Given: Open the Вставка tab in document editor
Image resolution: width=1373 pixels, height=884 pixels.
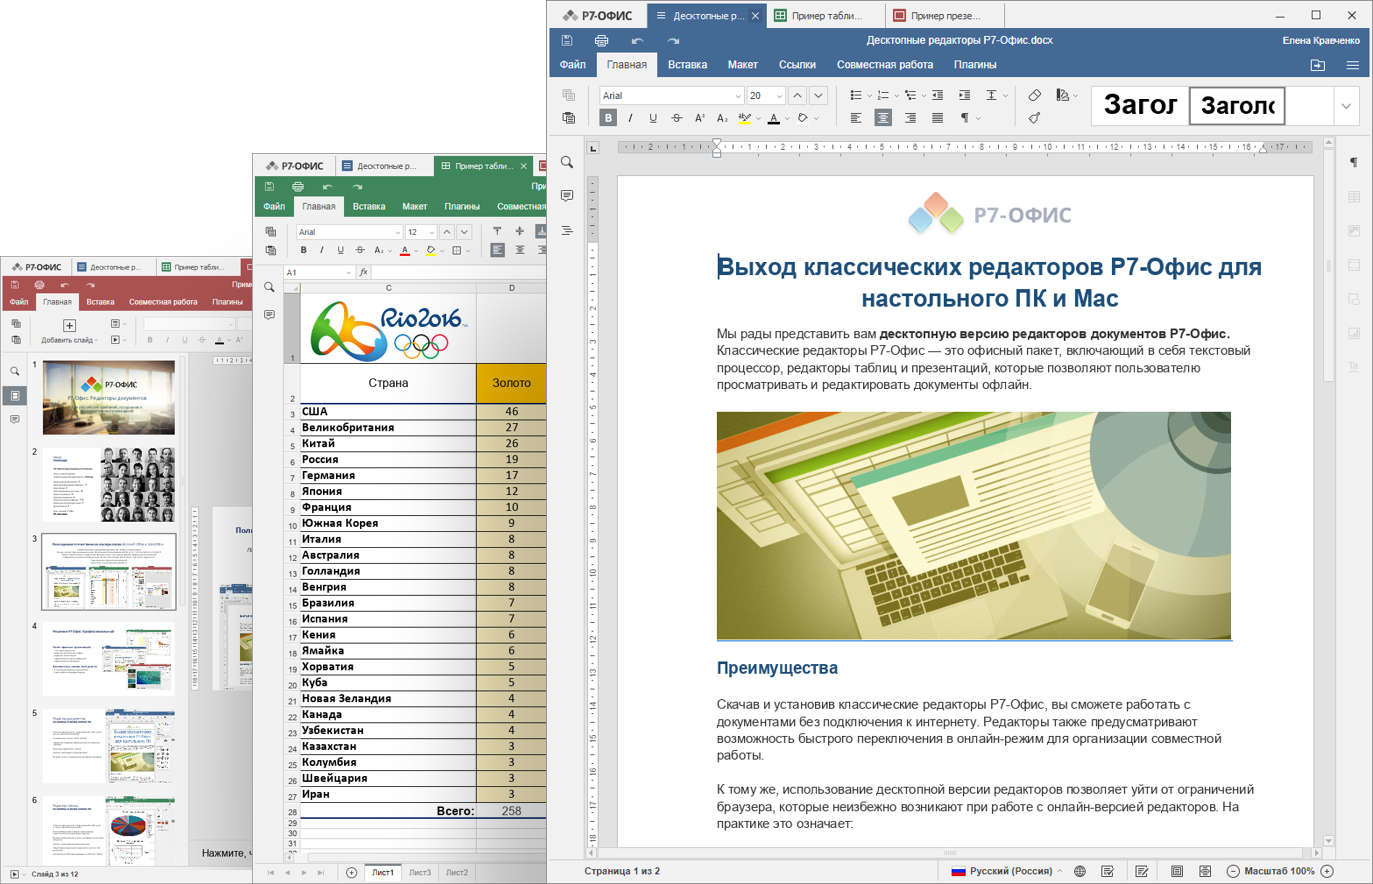Looking at the screenshot, I should [x=687, y=65].
